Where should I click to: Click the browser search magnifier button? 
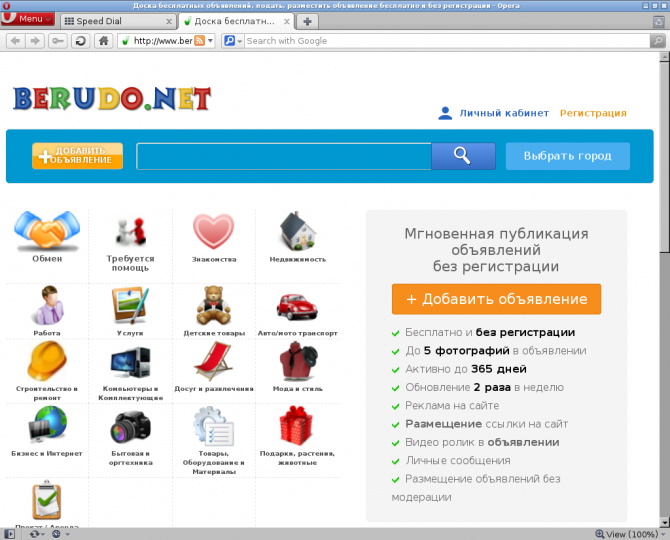[x=657, y=41]
